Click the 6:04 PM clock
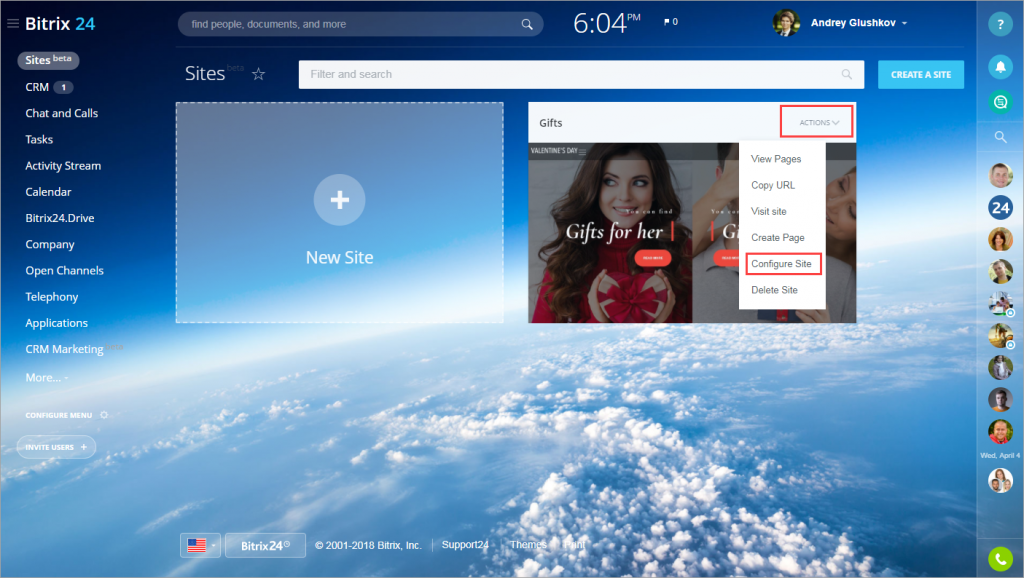Image resolution: width=1024 pixels, height=578 pixels. [x=607, y=24]
